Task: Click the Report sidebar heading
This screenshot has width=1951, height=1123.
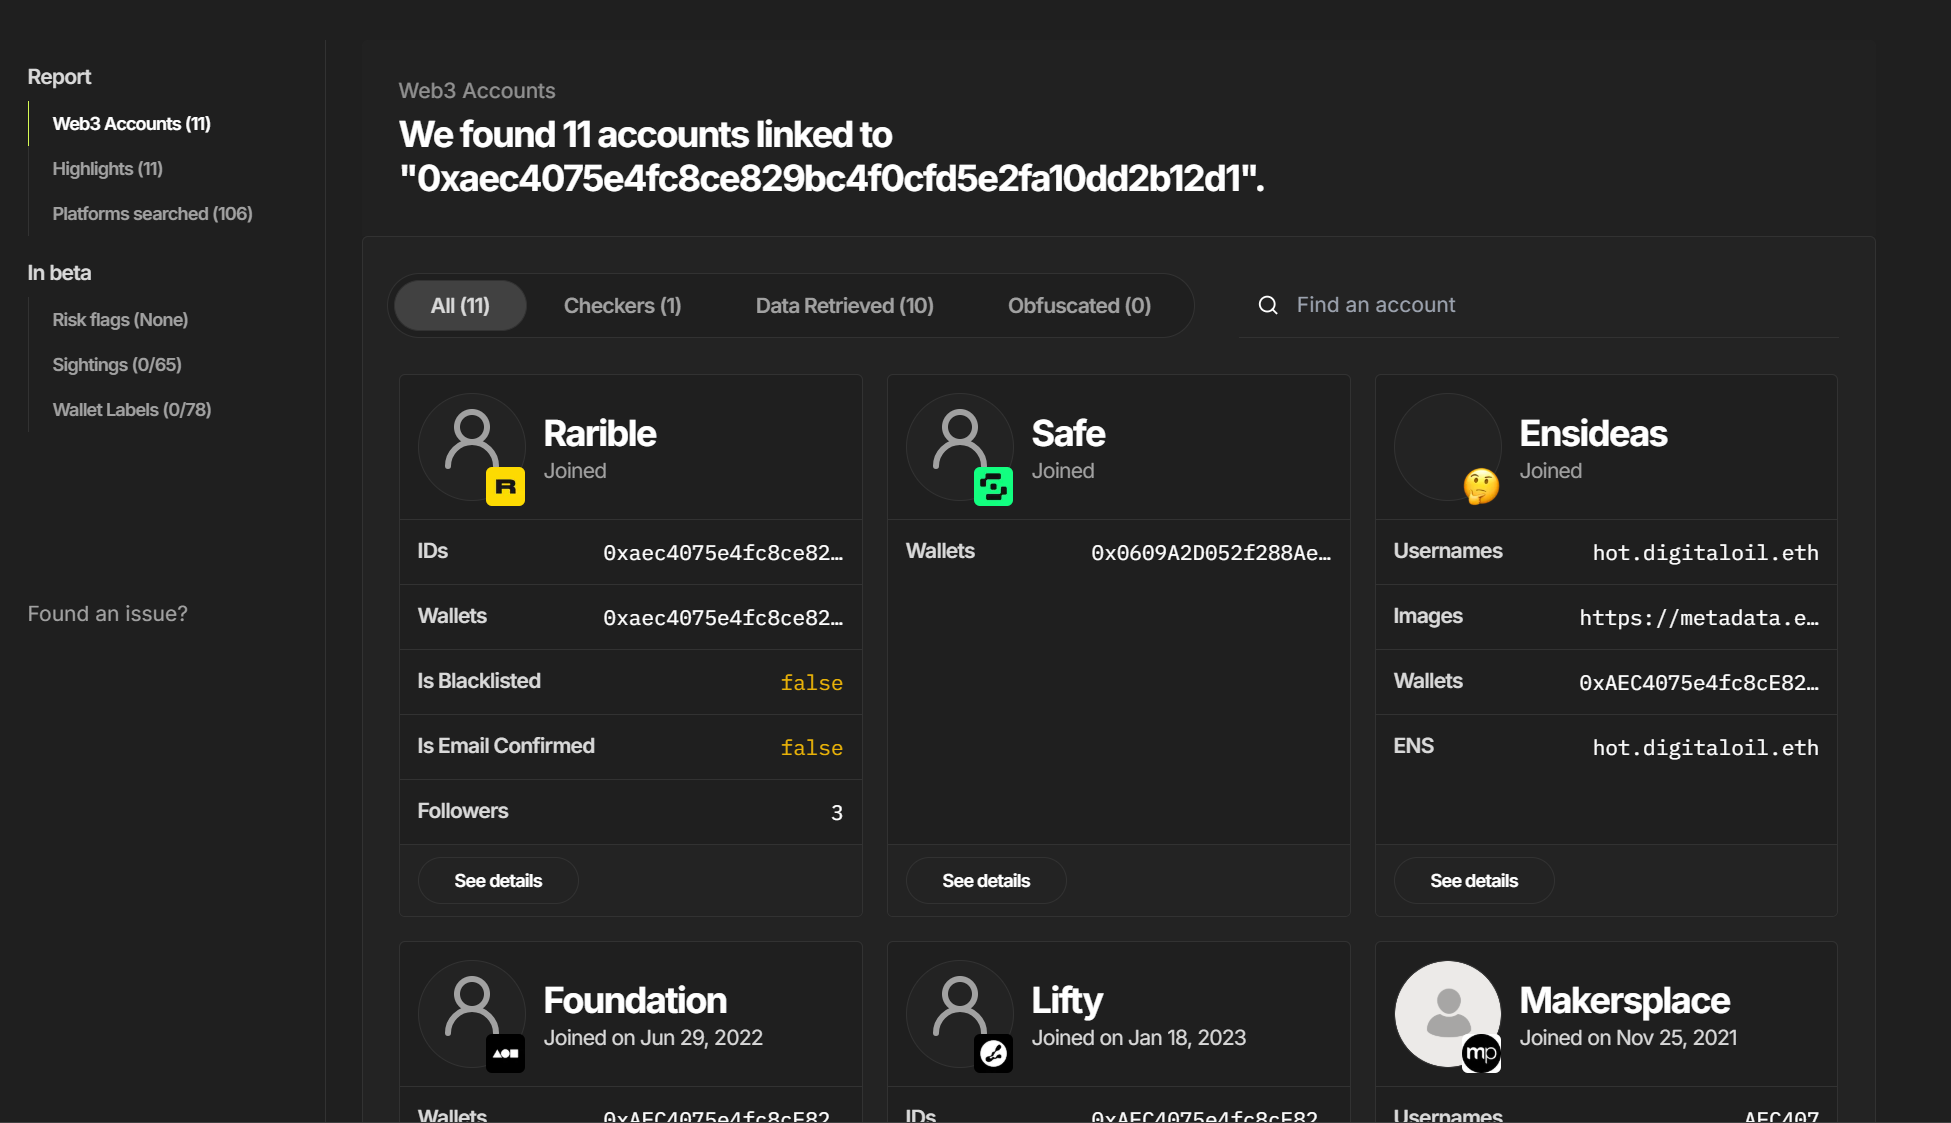Action: (59, 77)
